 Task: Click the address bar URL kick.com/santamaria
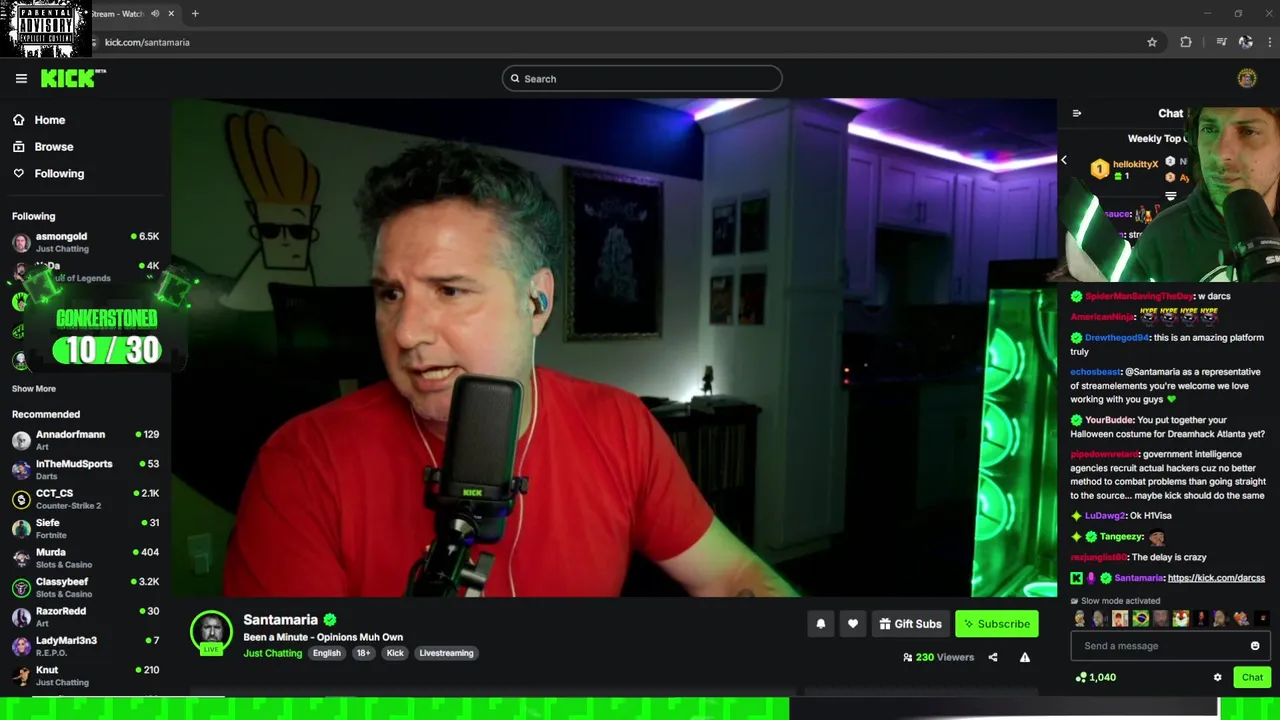click(x=147, y=42)
